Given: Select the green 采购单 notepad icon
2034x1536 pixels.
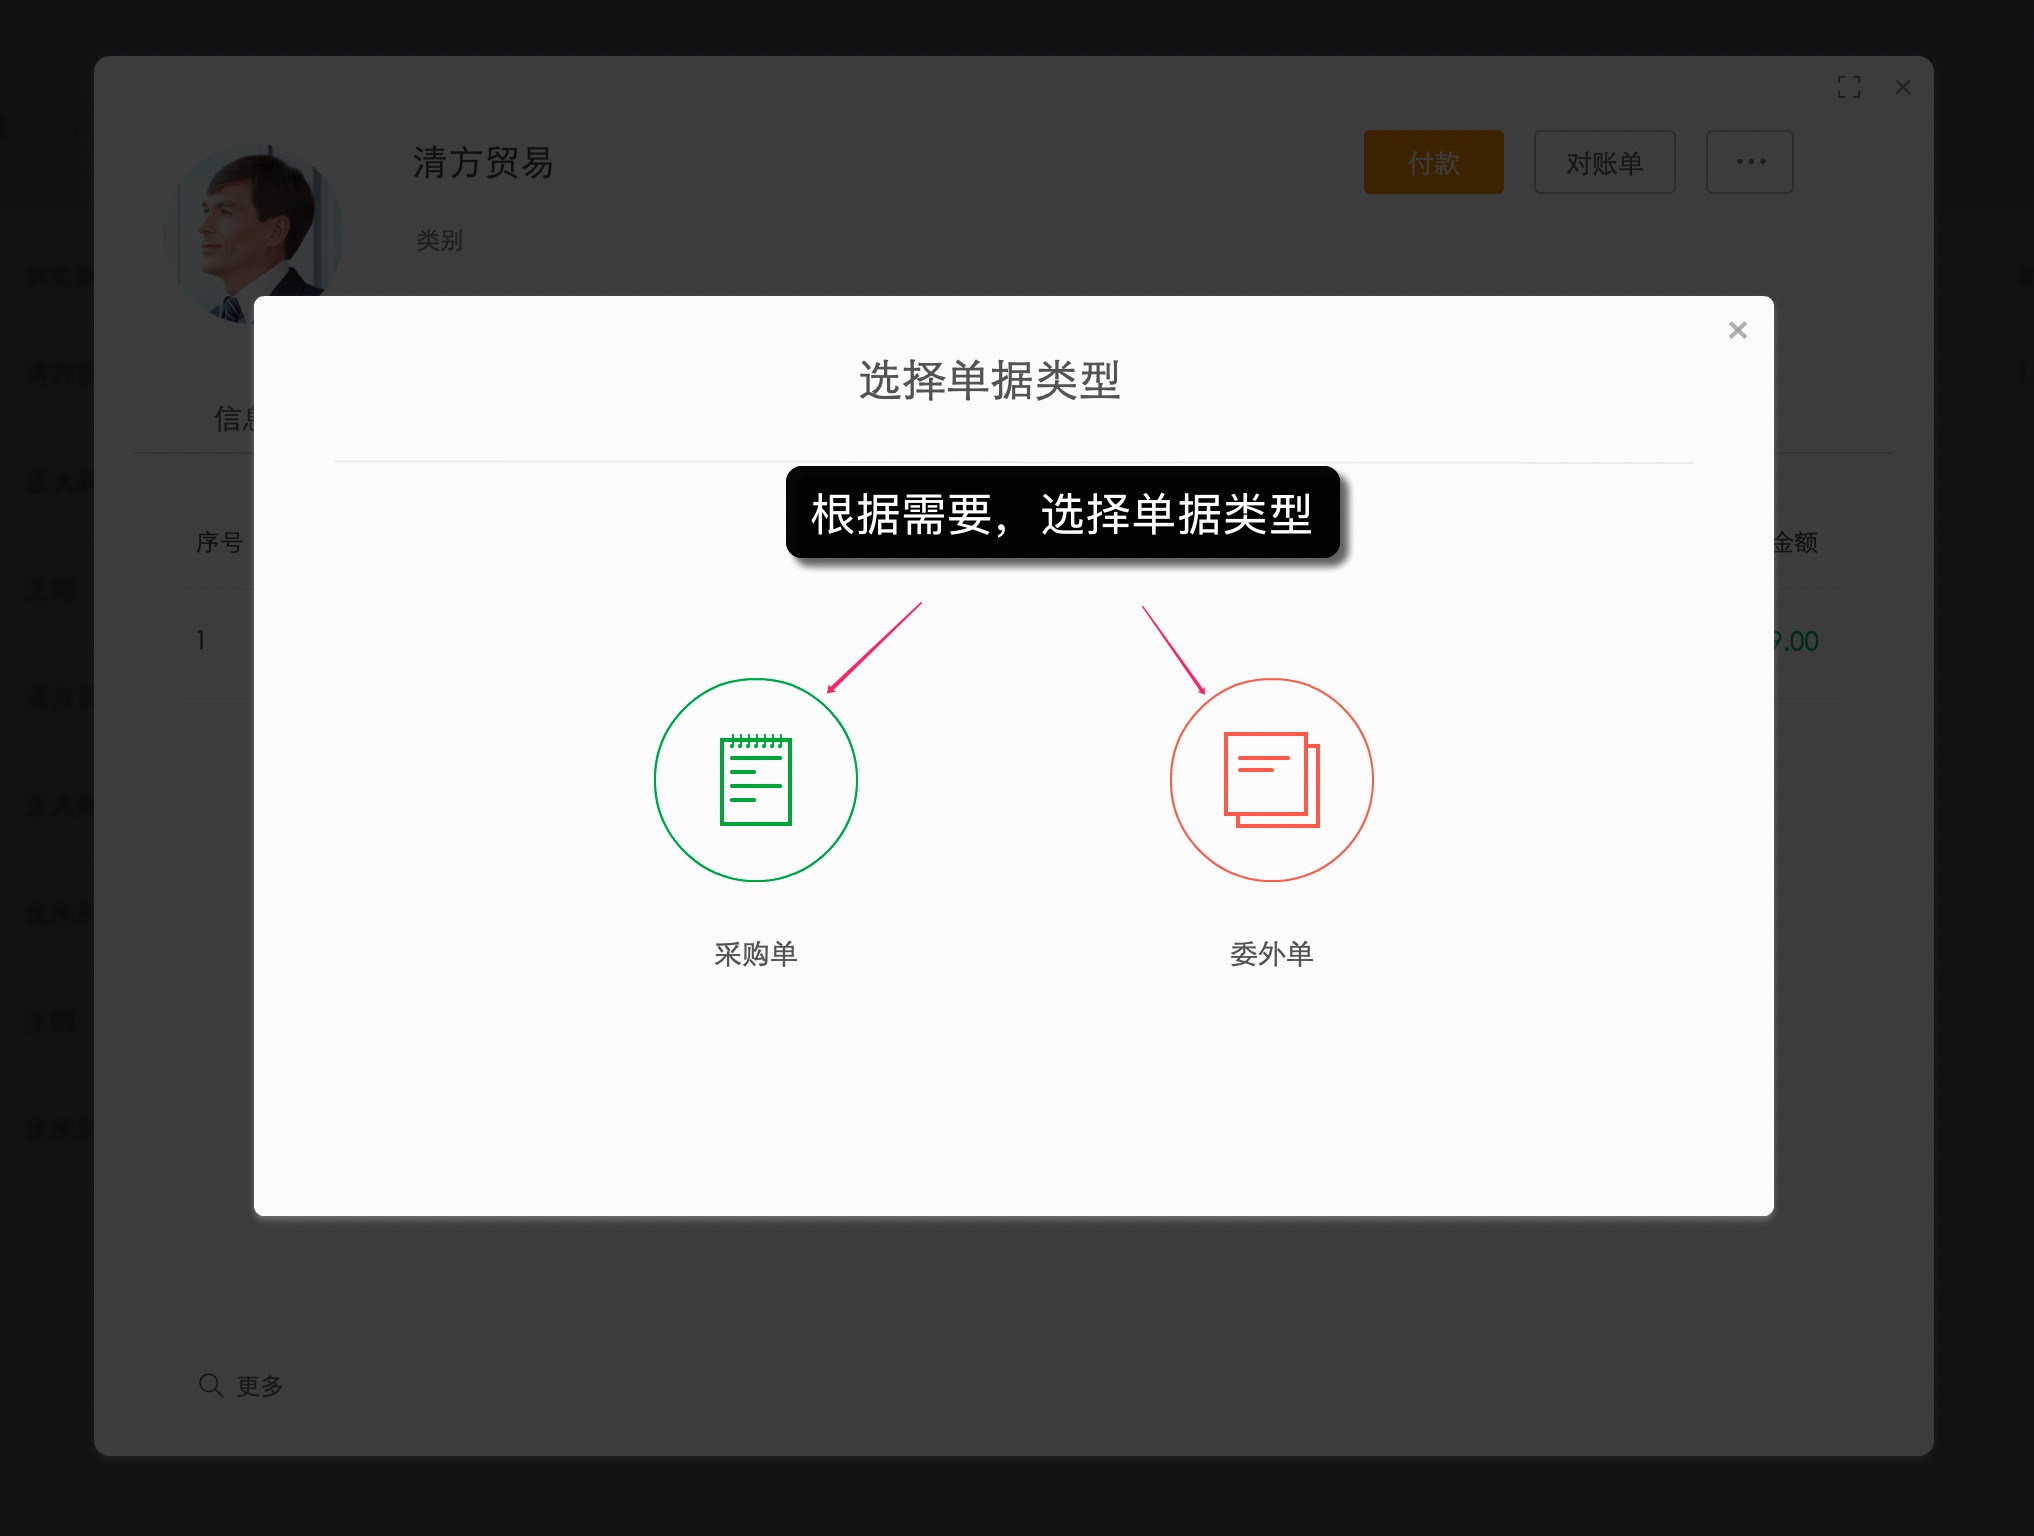Looking at the screenshot, I should [755, 780].
